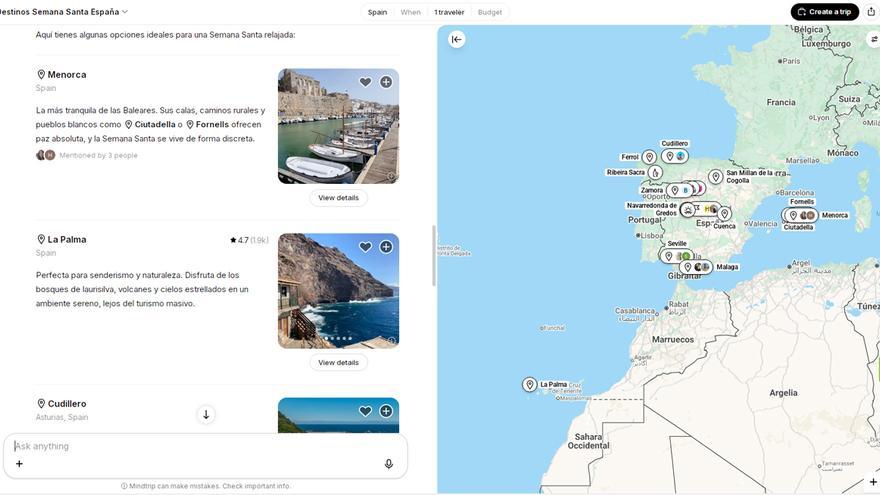Click the Create a trip button
The image size is (880, 495).
(824, 12)
